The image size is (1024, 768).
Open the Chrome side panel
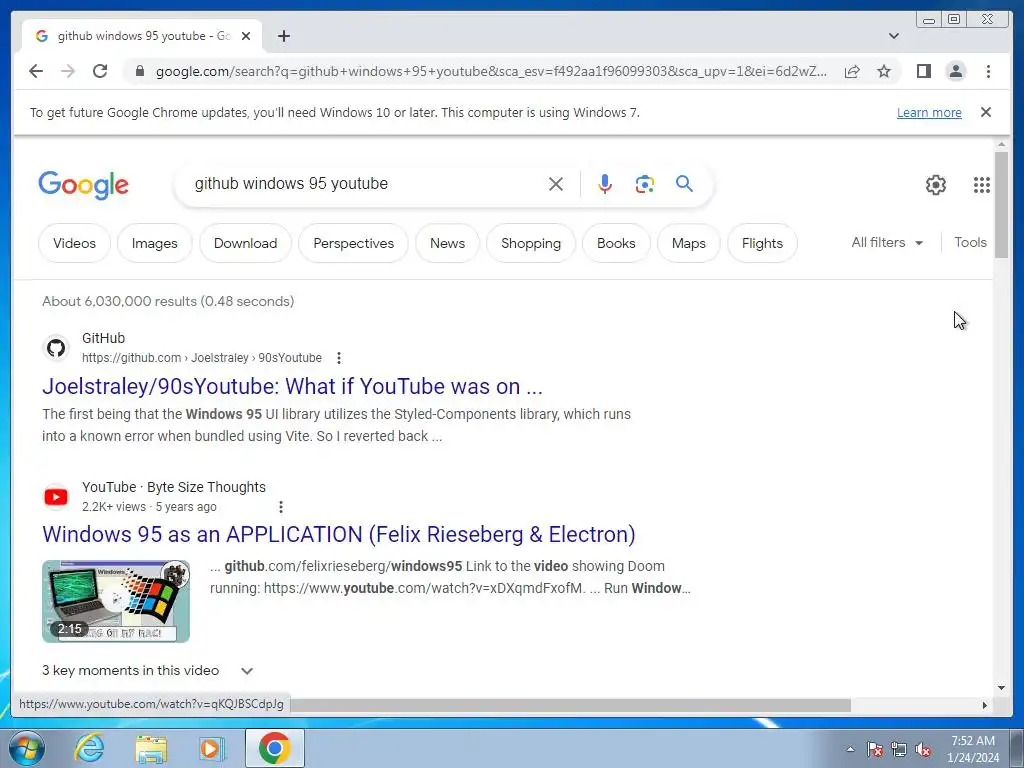pyautogui.click(x=923, y=71)
